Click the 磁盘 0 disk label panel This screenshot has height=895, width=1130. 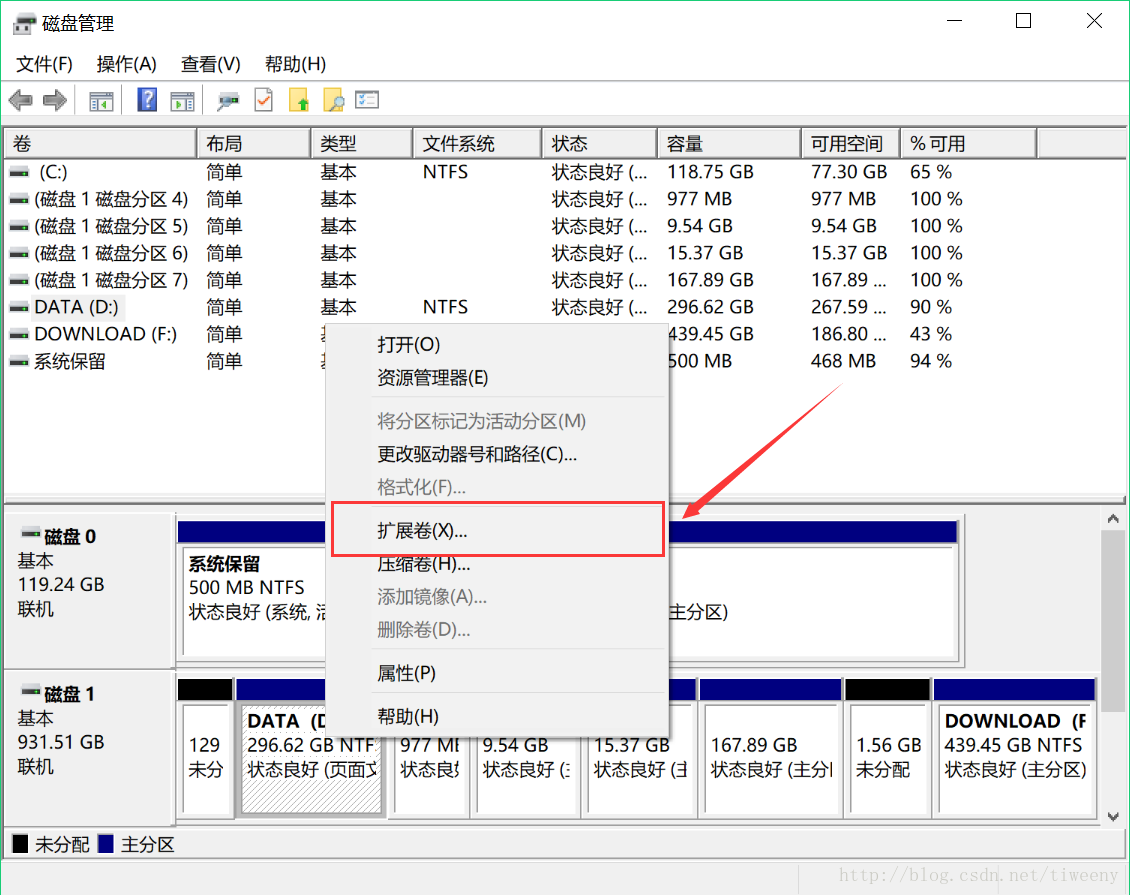point(89,591)
